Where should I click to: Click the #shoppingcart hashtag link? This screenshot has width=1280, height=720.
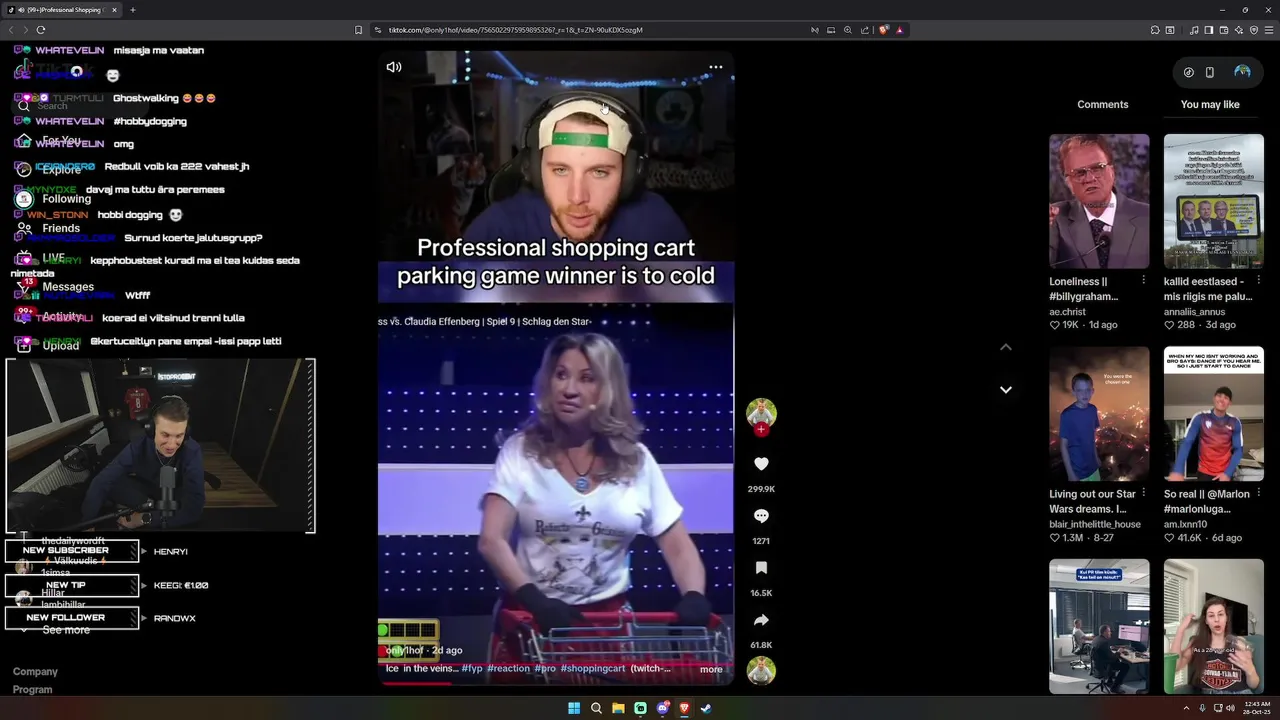593,668
